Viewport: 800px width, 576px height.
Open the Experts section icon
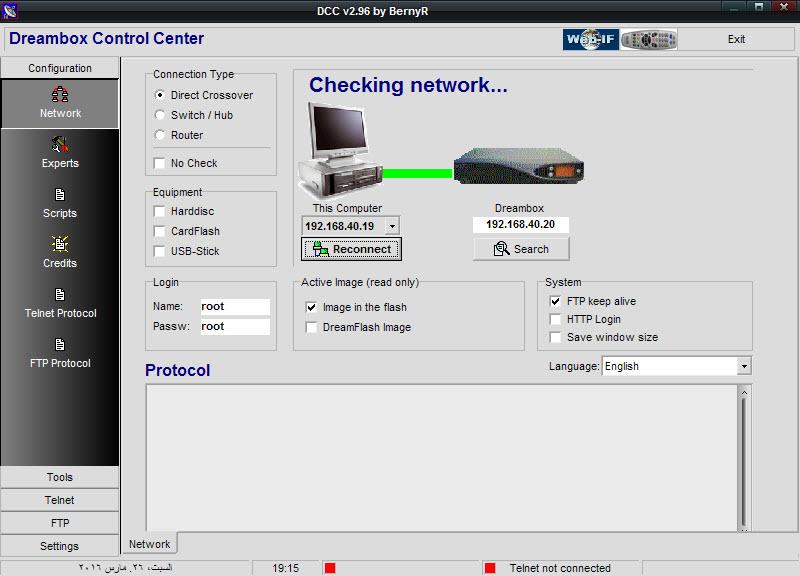coord(60,145)
